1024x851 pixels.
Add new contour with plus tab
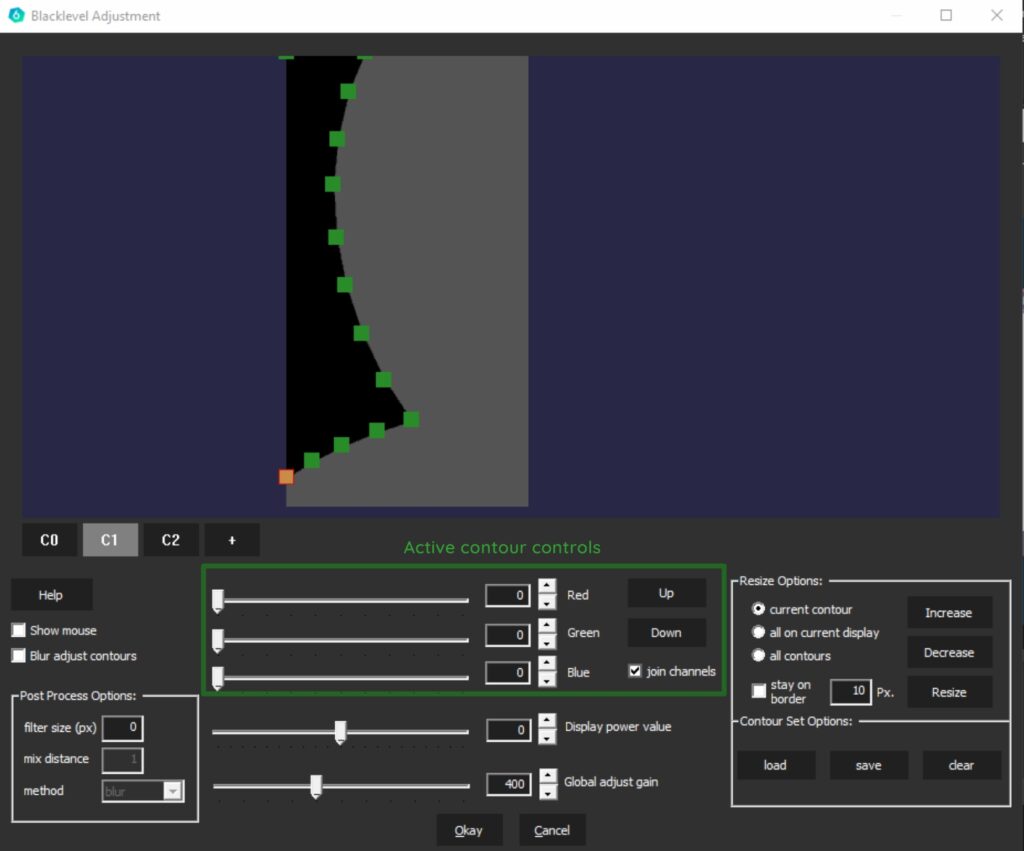click(x=232, y=540)
